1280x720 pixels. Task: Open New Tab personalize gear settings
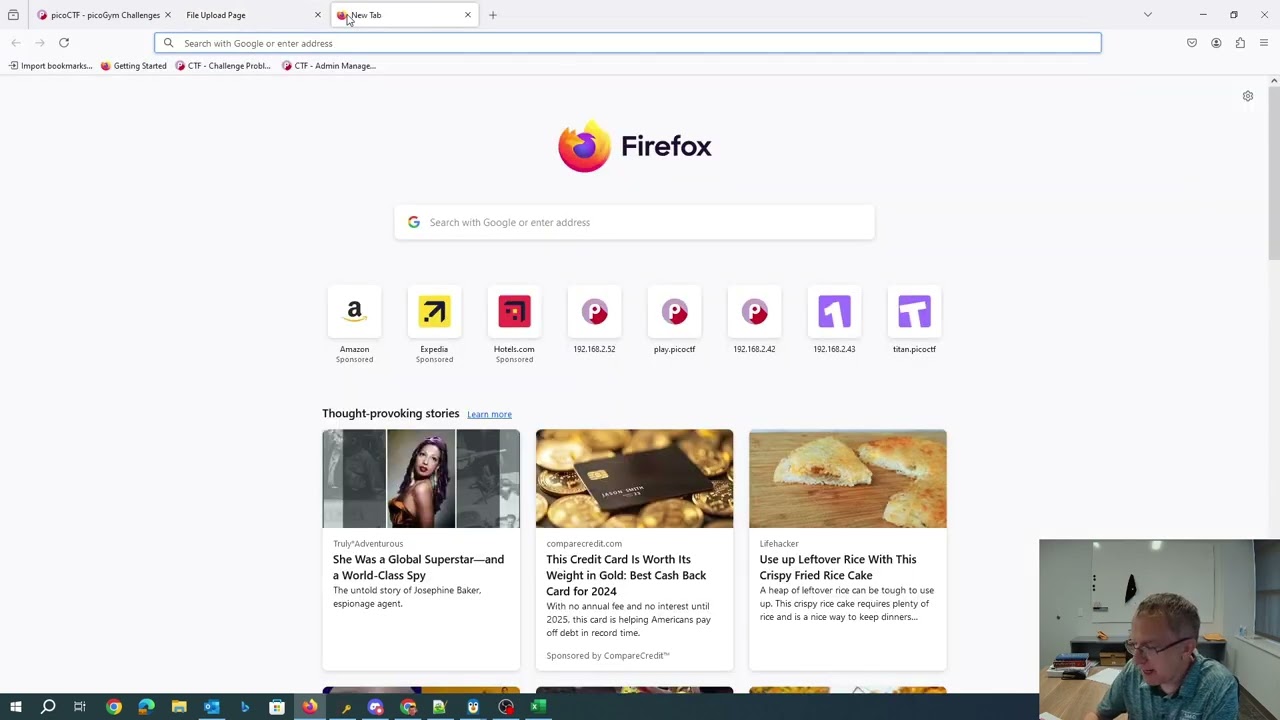click(1248, 96)
